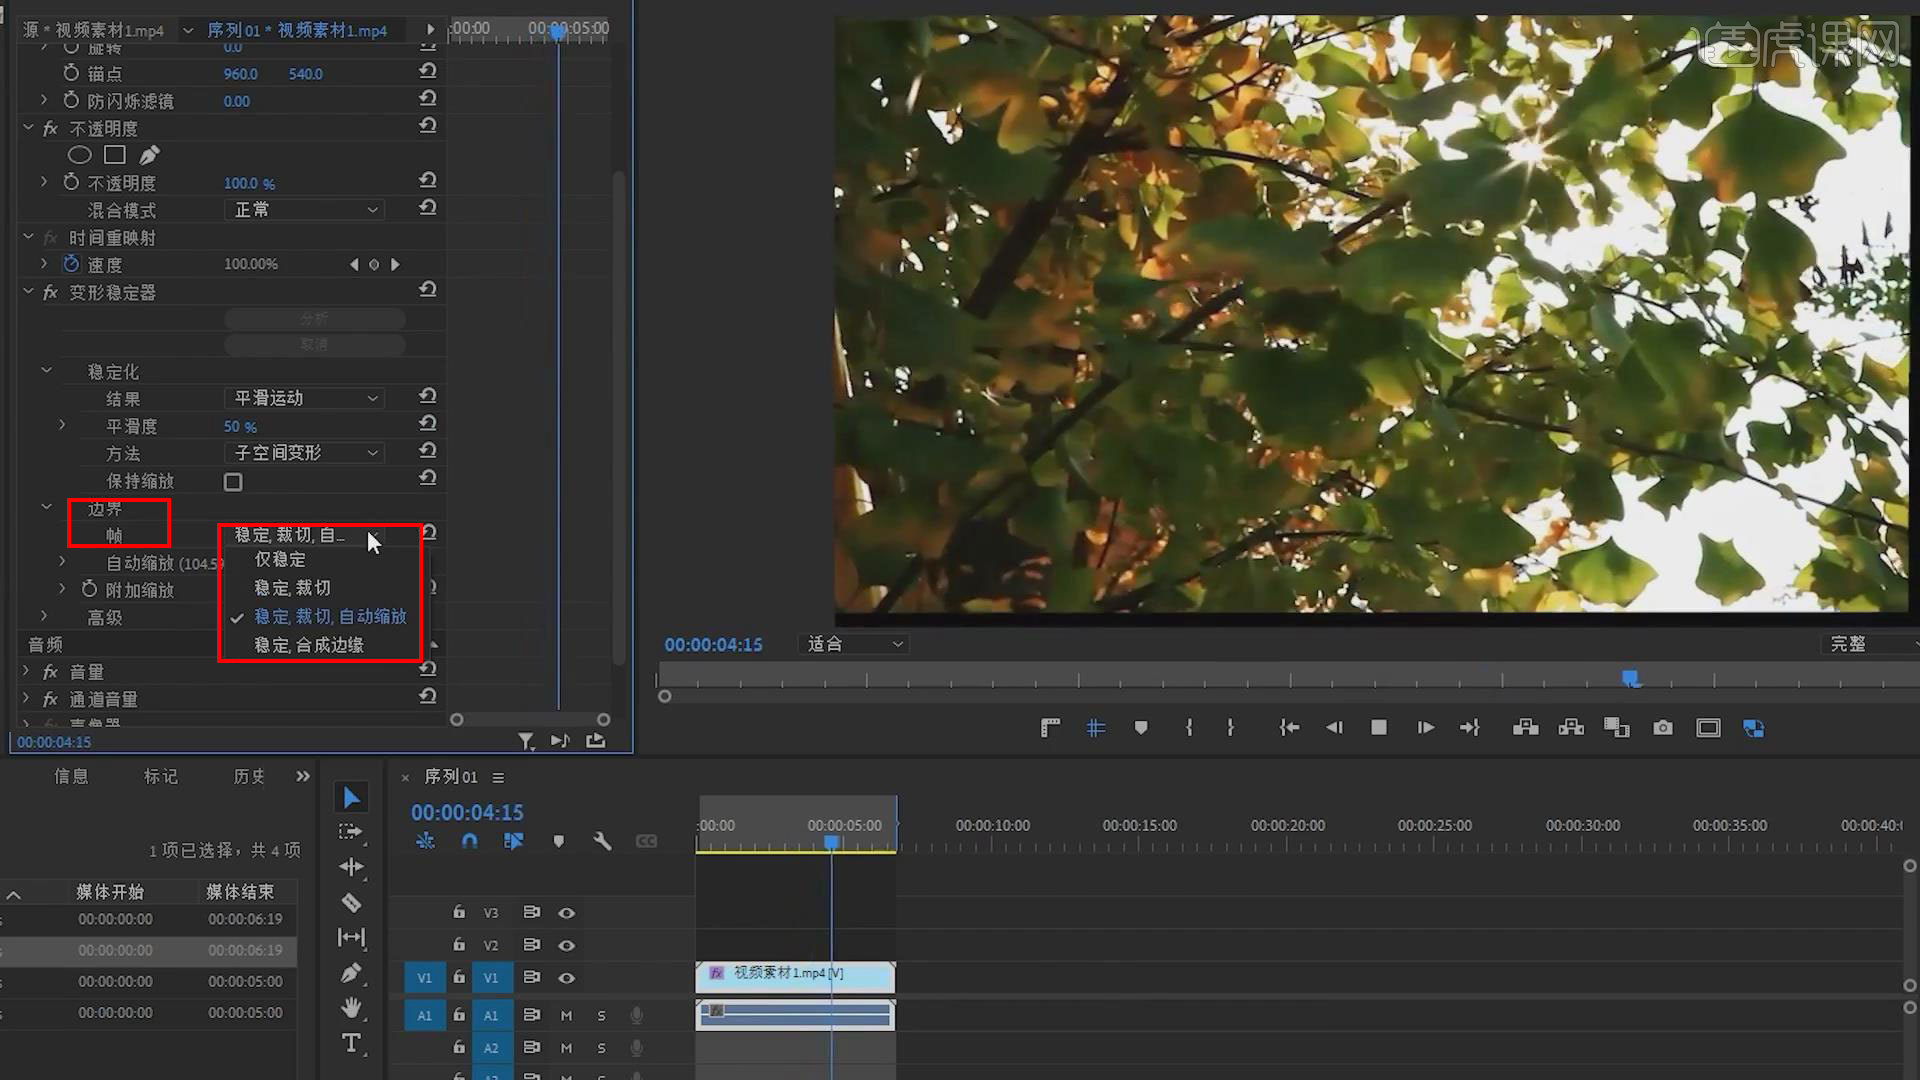Click export icon in effect controls footer
Image resolution: width=1920 pixels, height=1080 pixels.
point(596,741)
